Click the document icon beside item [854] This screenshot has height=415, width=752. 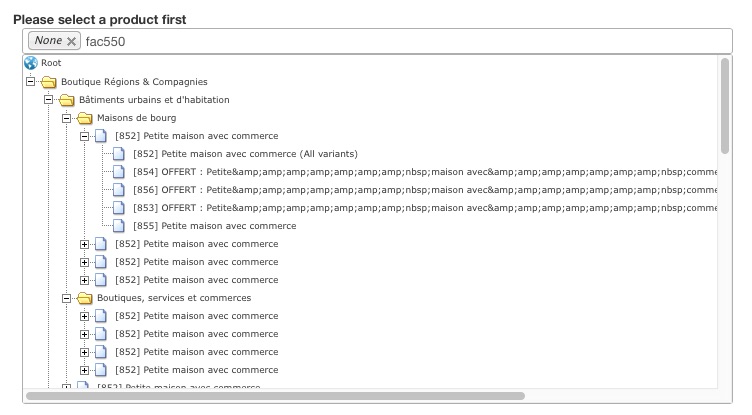[x=120, y=172]
